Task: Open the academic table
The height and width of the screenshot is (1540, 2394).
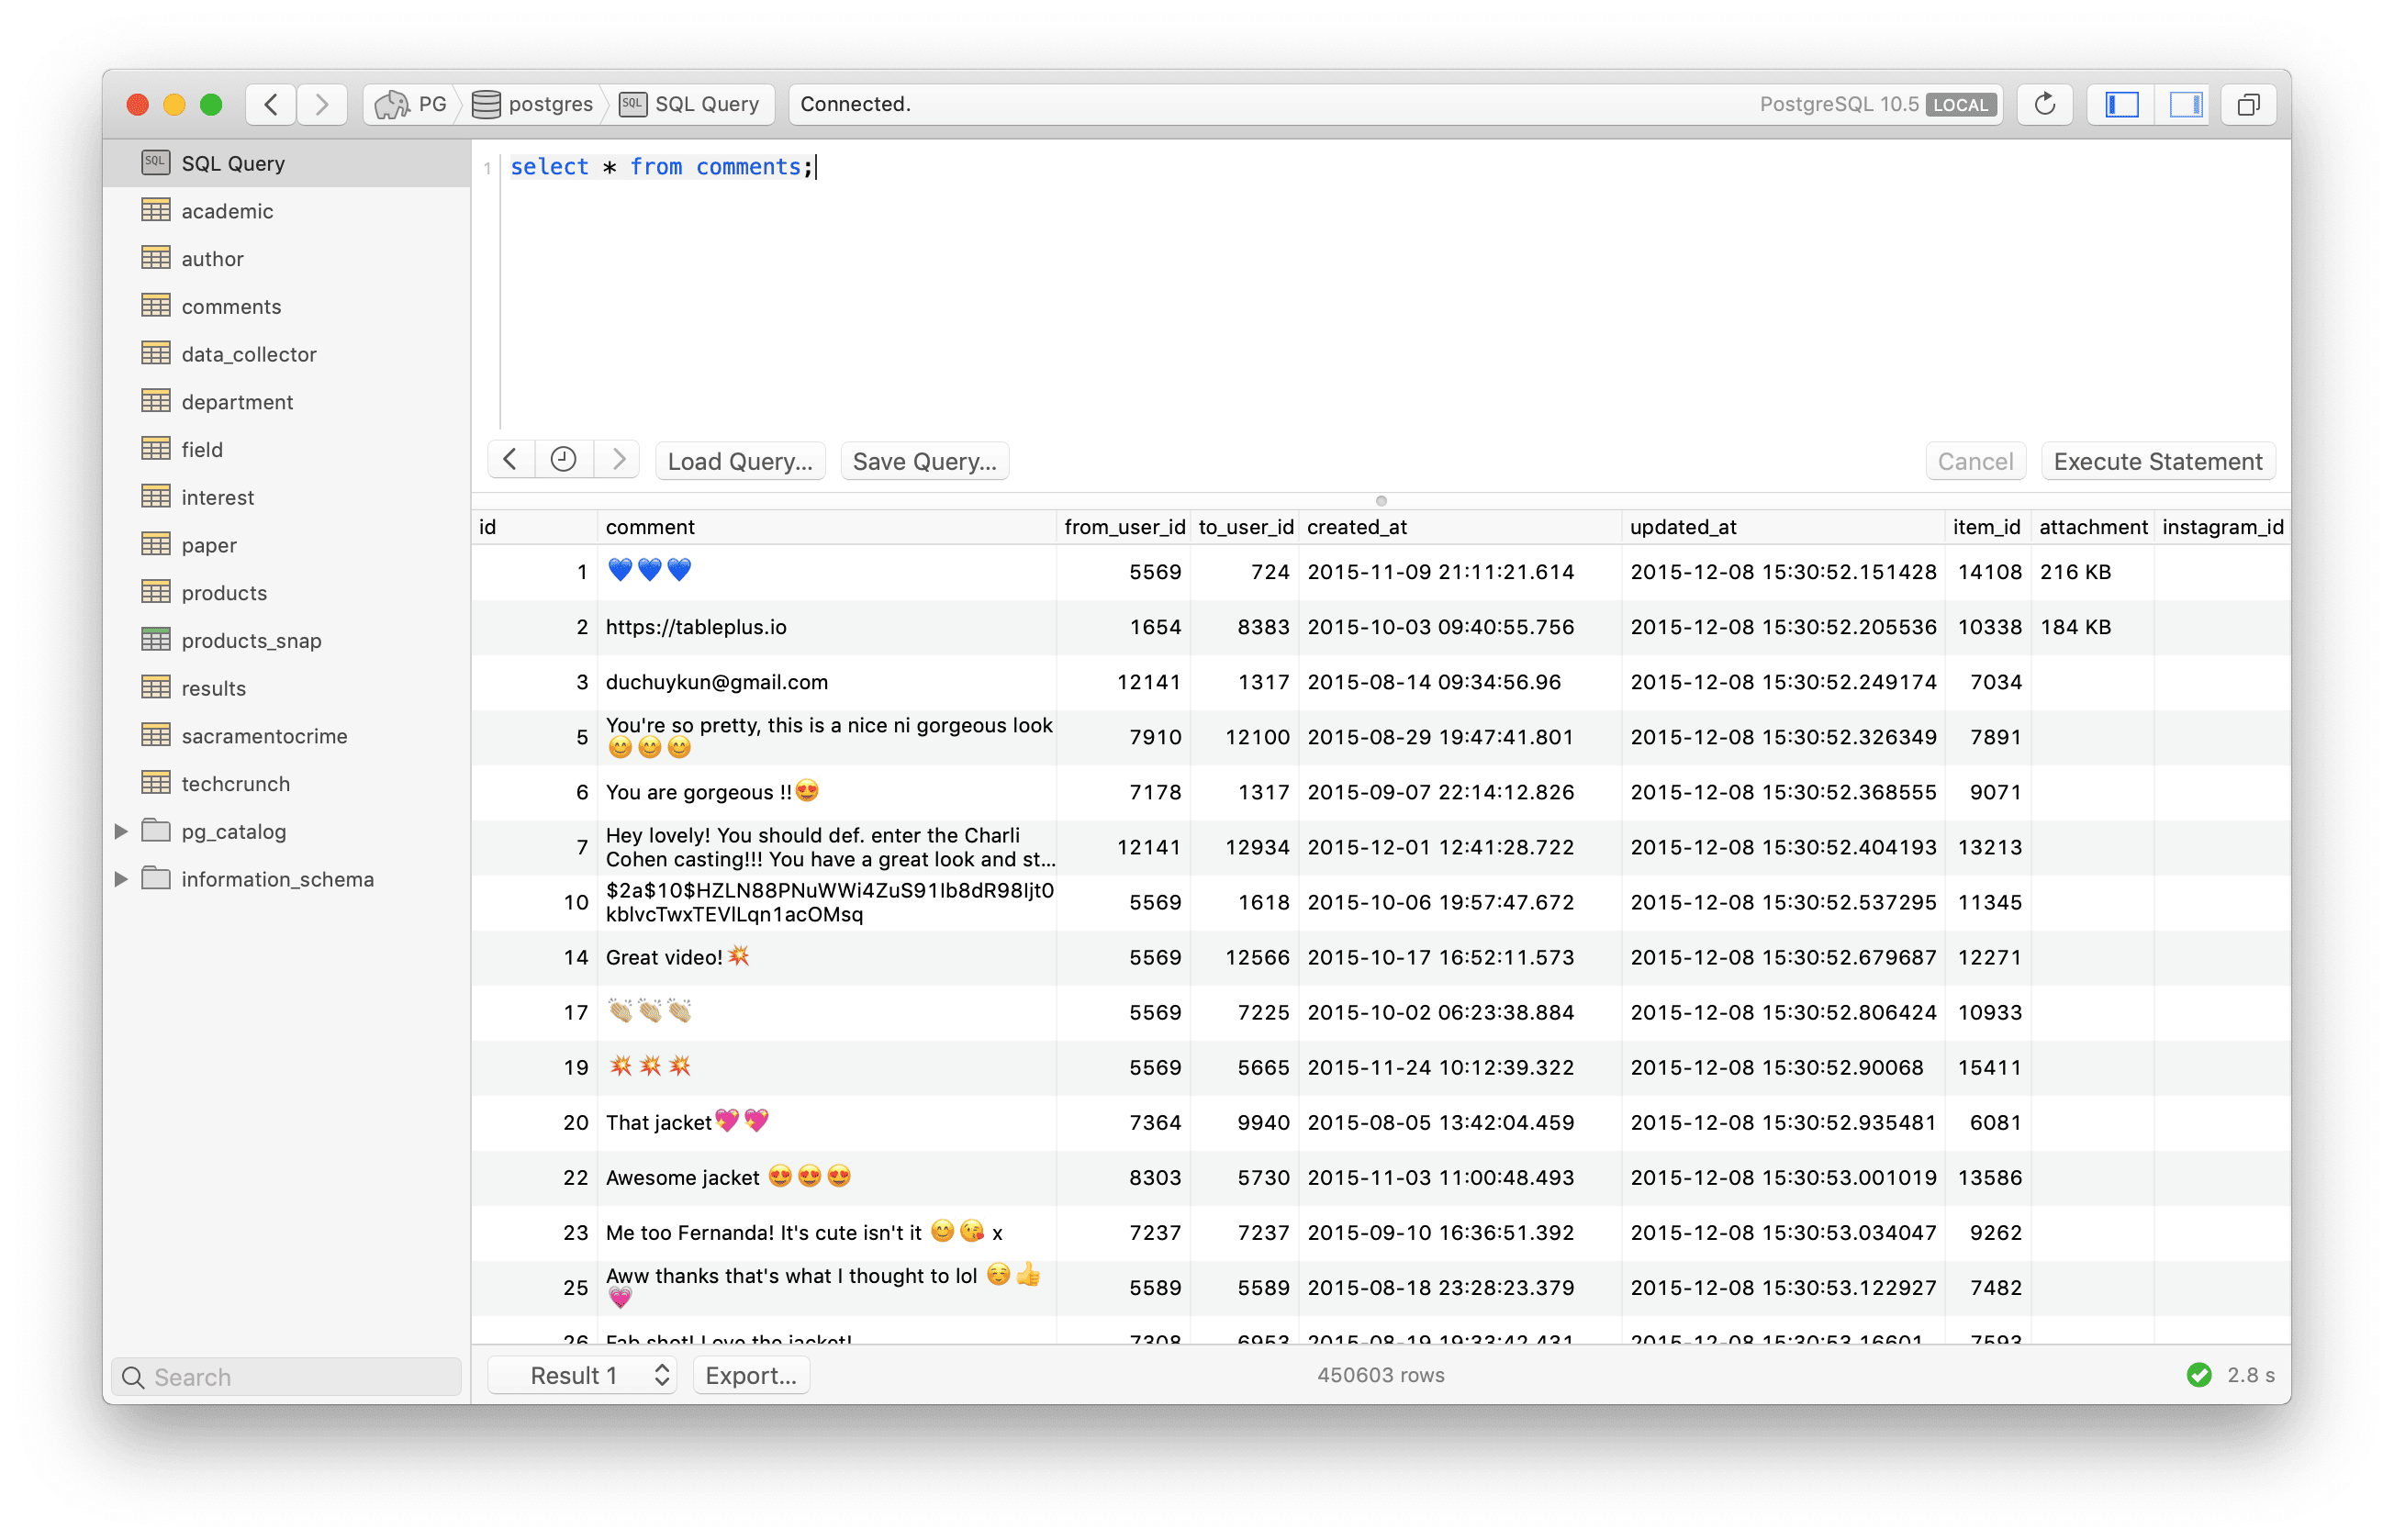Action: point(287,211)
